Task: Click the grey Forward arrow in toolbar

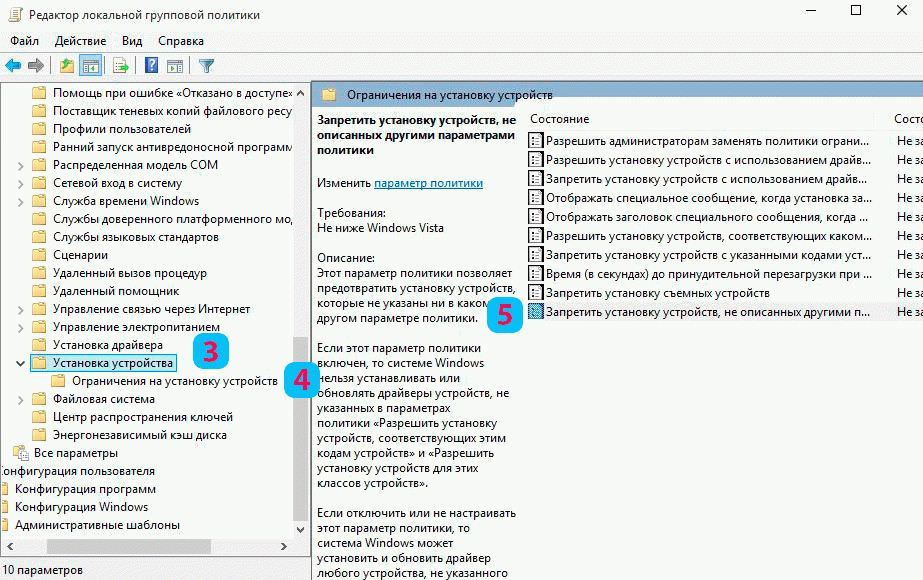Action: point(36,66)
